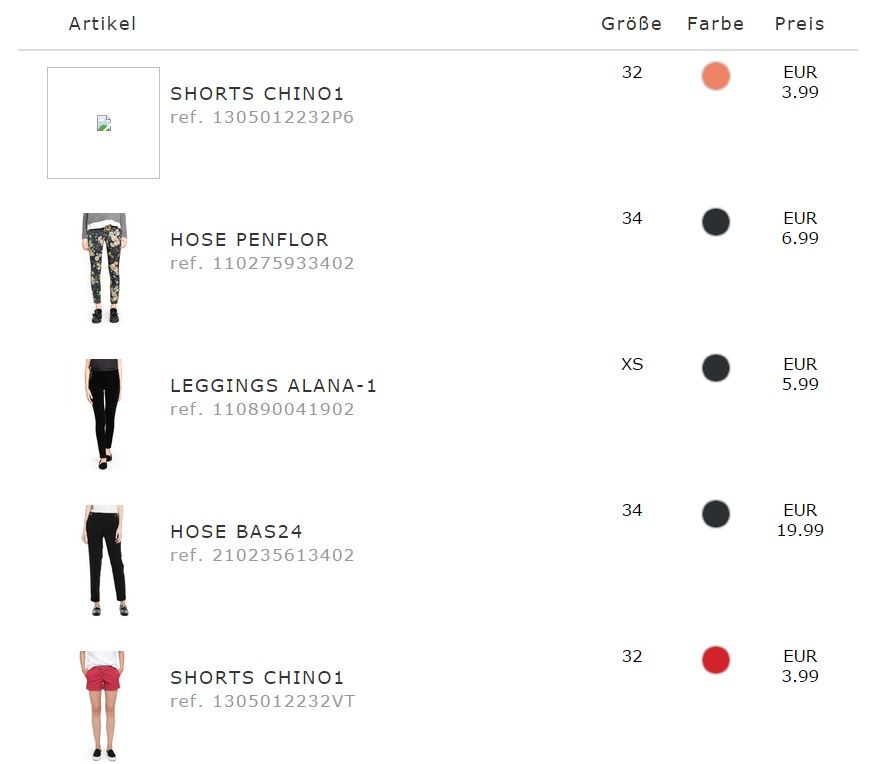Click reference number 1305012232VT

262,702
